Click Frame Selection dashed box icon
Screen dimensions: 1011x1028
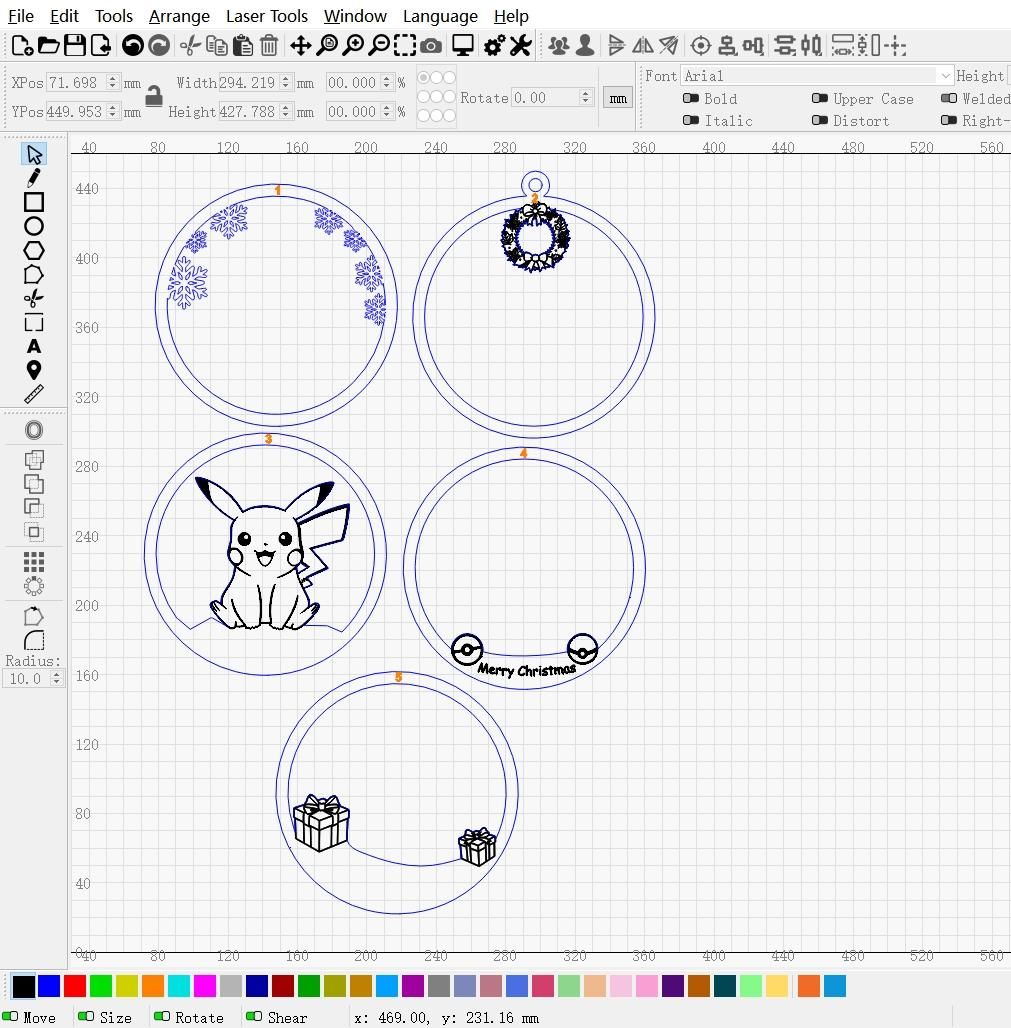pyautogui.click(x=405, y=45)
